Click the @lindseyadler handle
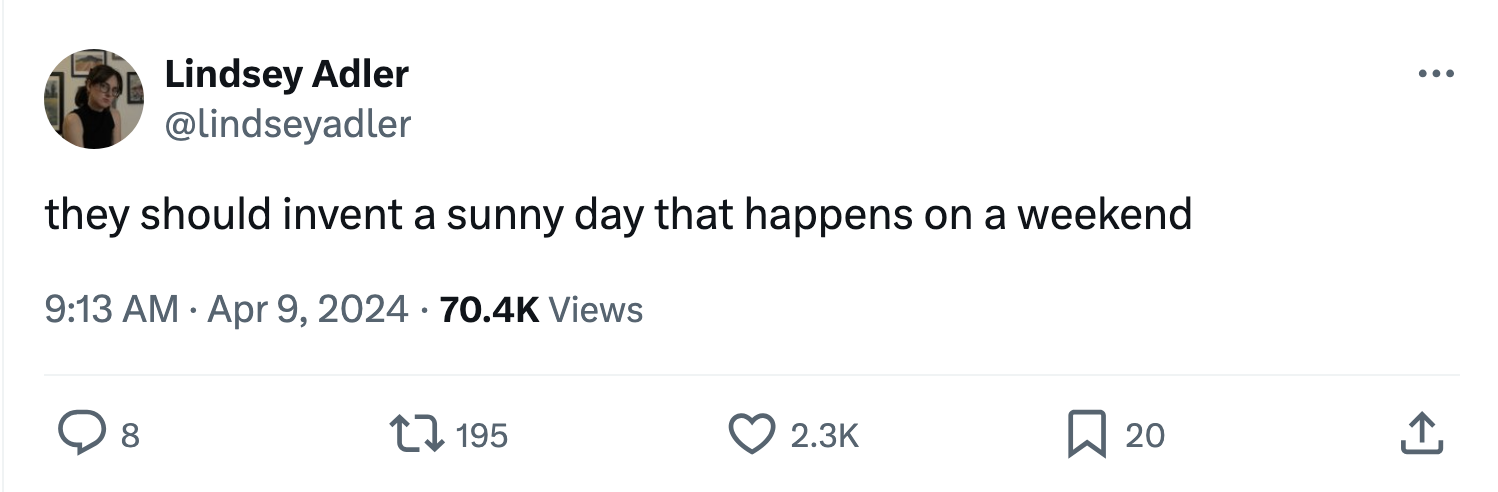Screen dimensions: 1498x492 click(286, 124)
